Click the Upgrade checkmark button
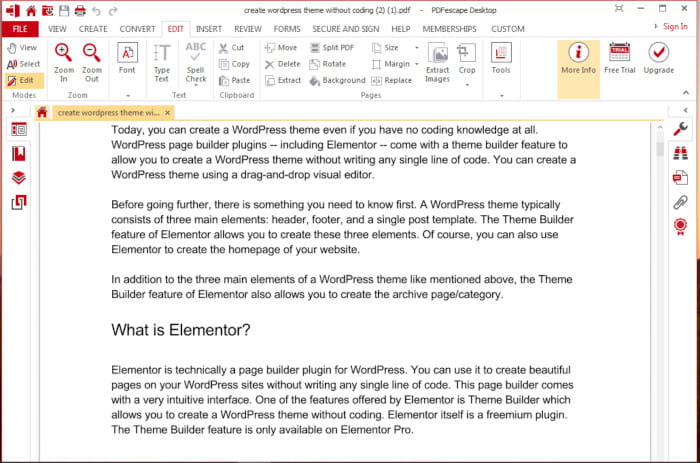The height and width of the screenshot is (463, 700). pos(658,58)
